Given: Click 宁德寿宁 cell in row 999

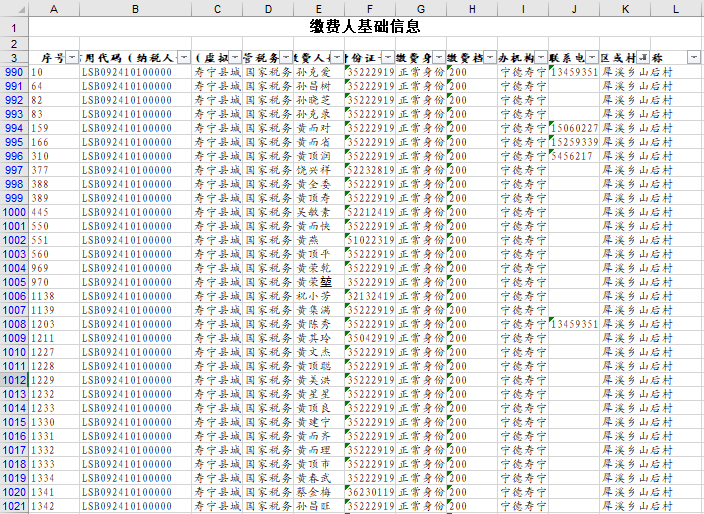Looking at the screenshot, I should tap(523, 198).
